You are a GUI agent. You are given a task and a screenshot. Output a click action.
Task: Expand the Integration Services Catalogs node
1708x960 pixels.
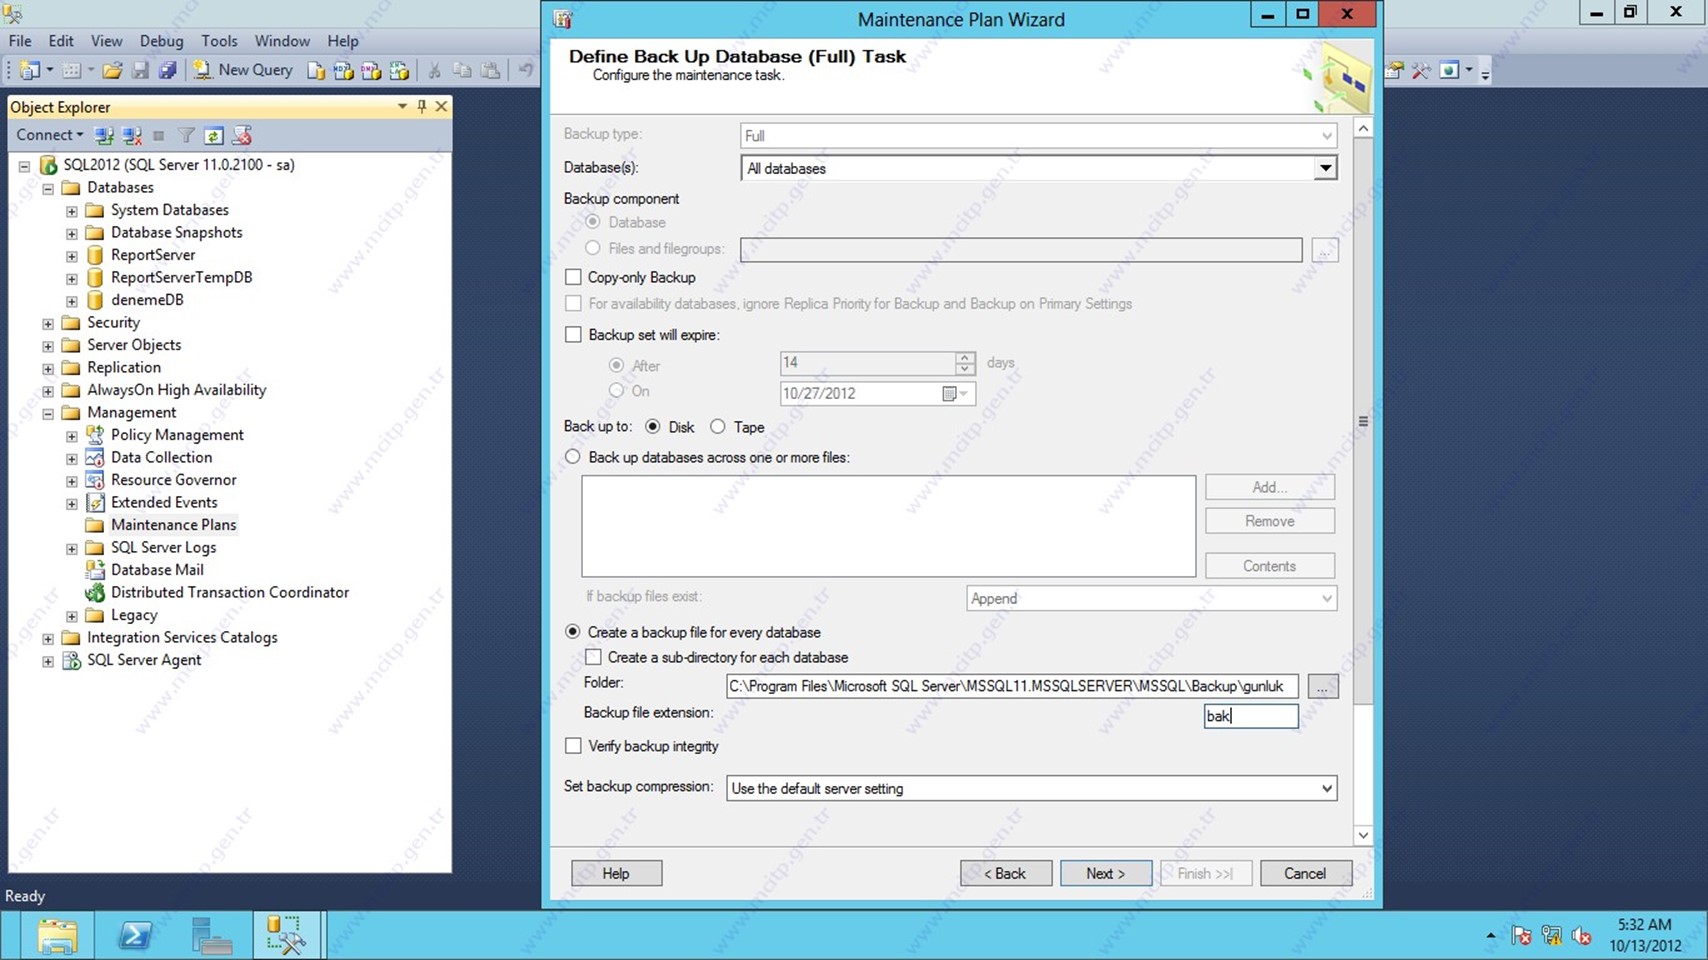48,638
